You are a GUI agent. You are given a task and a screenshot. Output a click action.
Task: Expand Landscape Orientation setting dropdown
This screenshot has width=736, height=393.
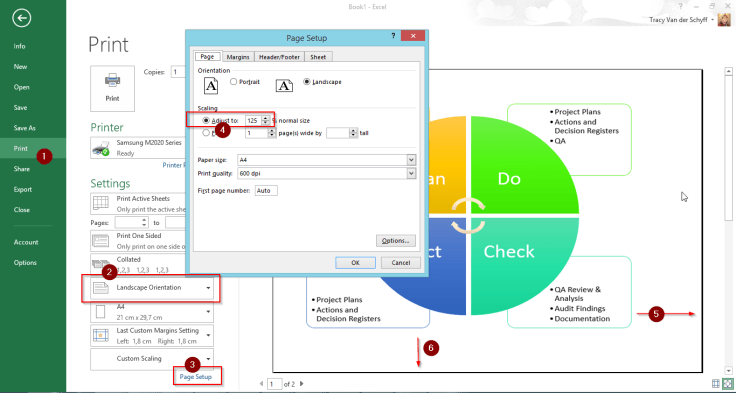pyautogui.click(x=208, y=288)
